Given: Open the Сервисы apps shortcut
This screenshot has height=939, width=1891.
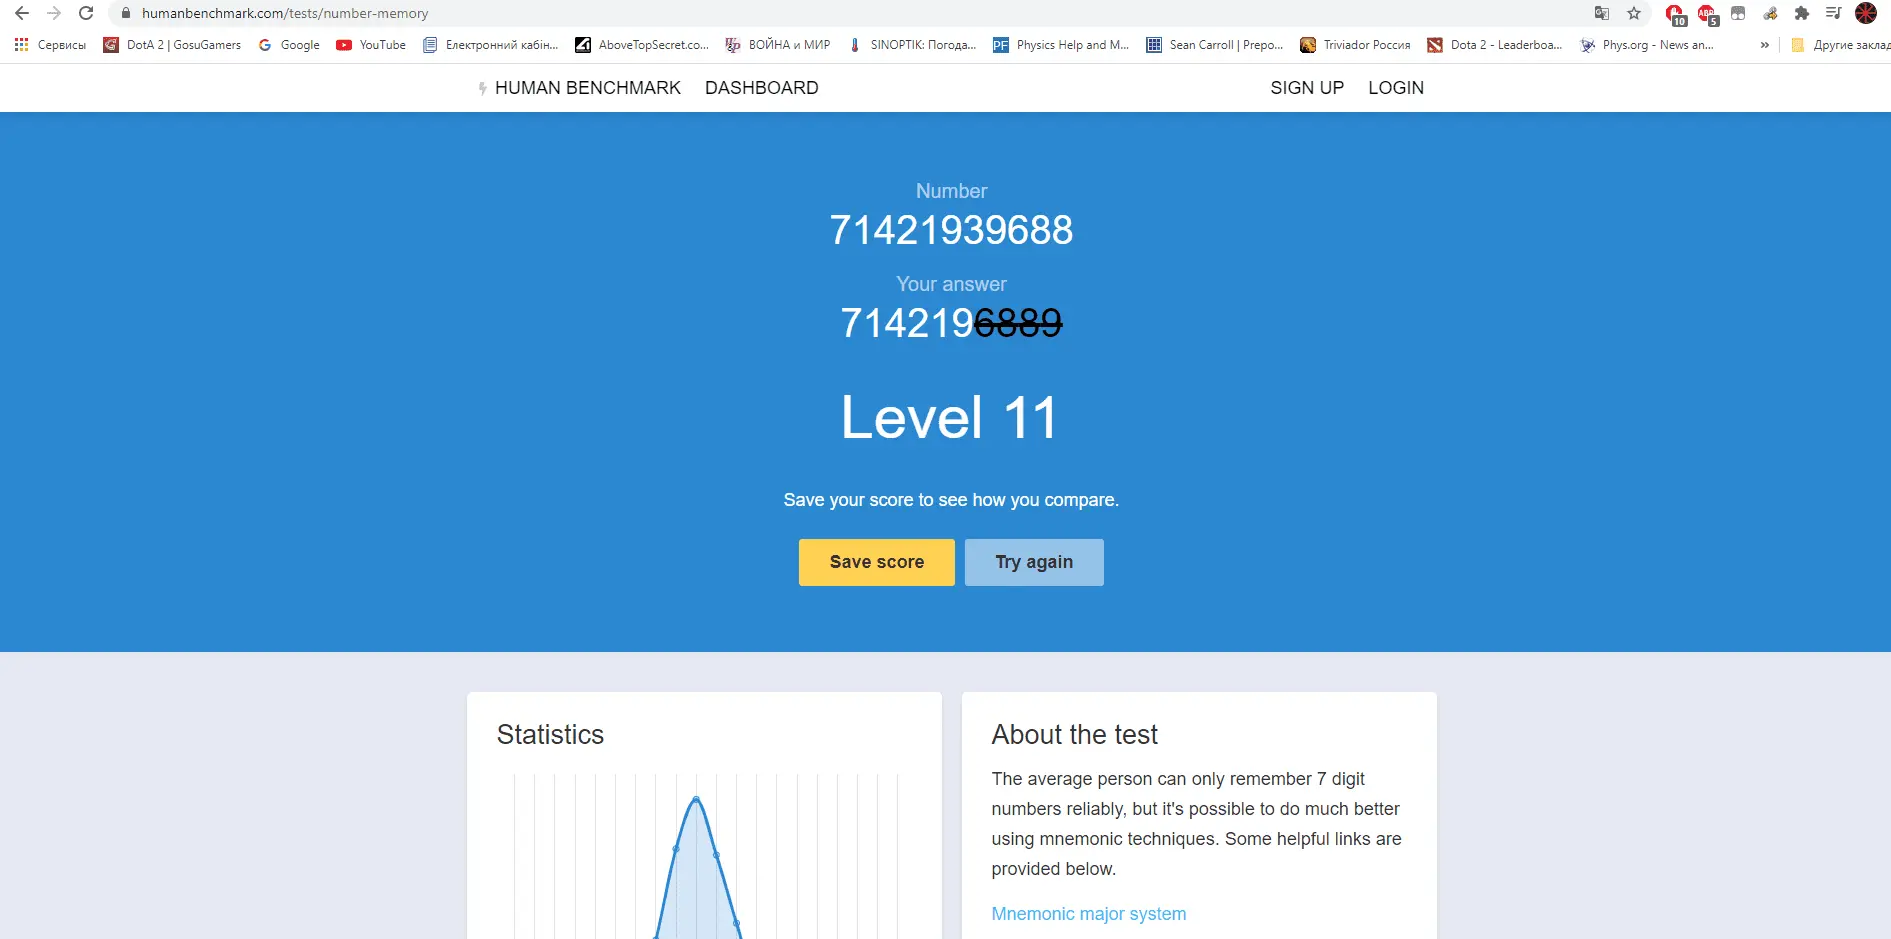Looking at the screenshot, I should 50,45.
